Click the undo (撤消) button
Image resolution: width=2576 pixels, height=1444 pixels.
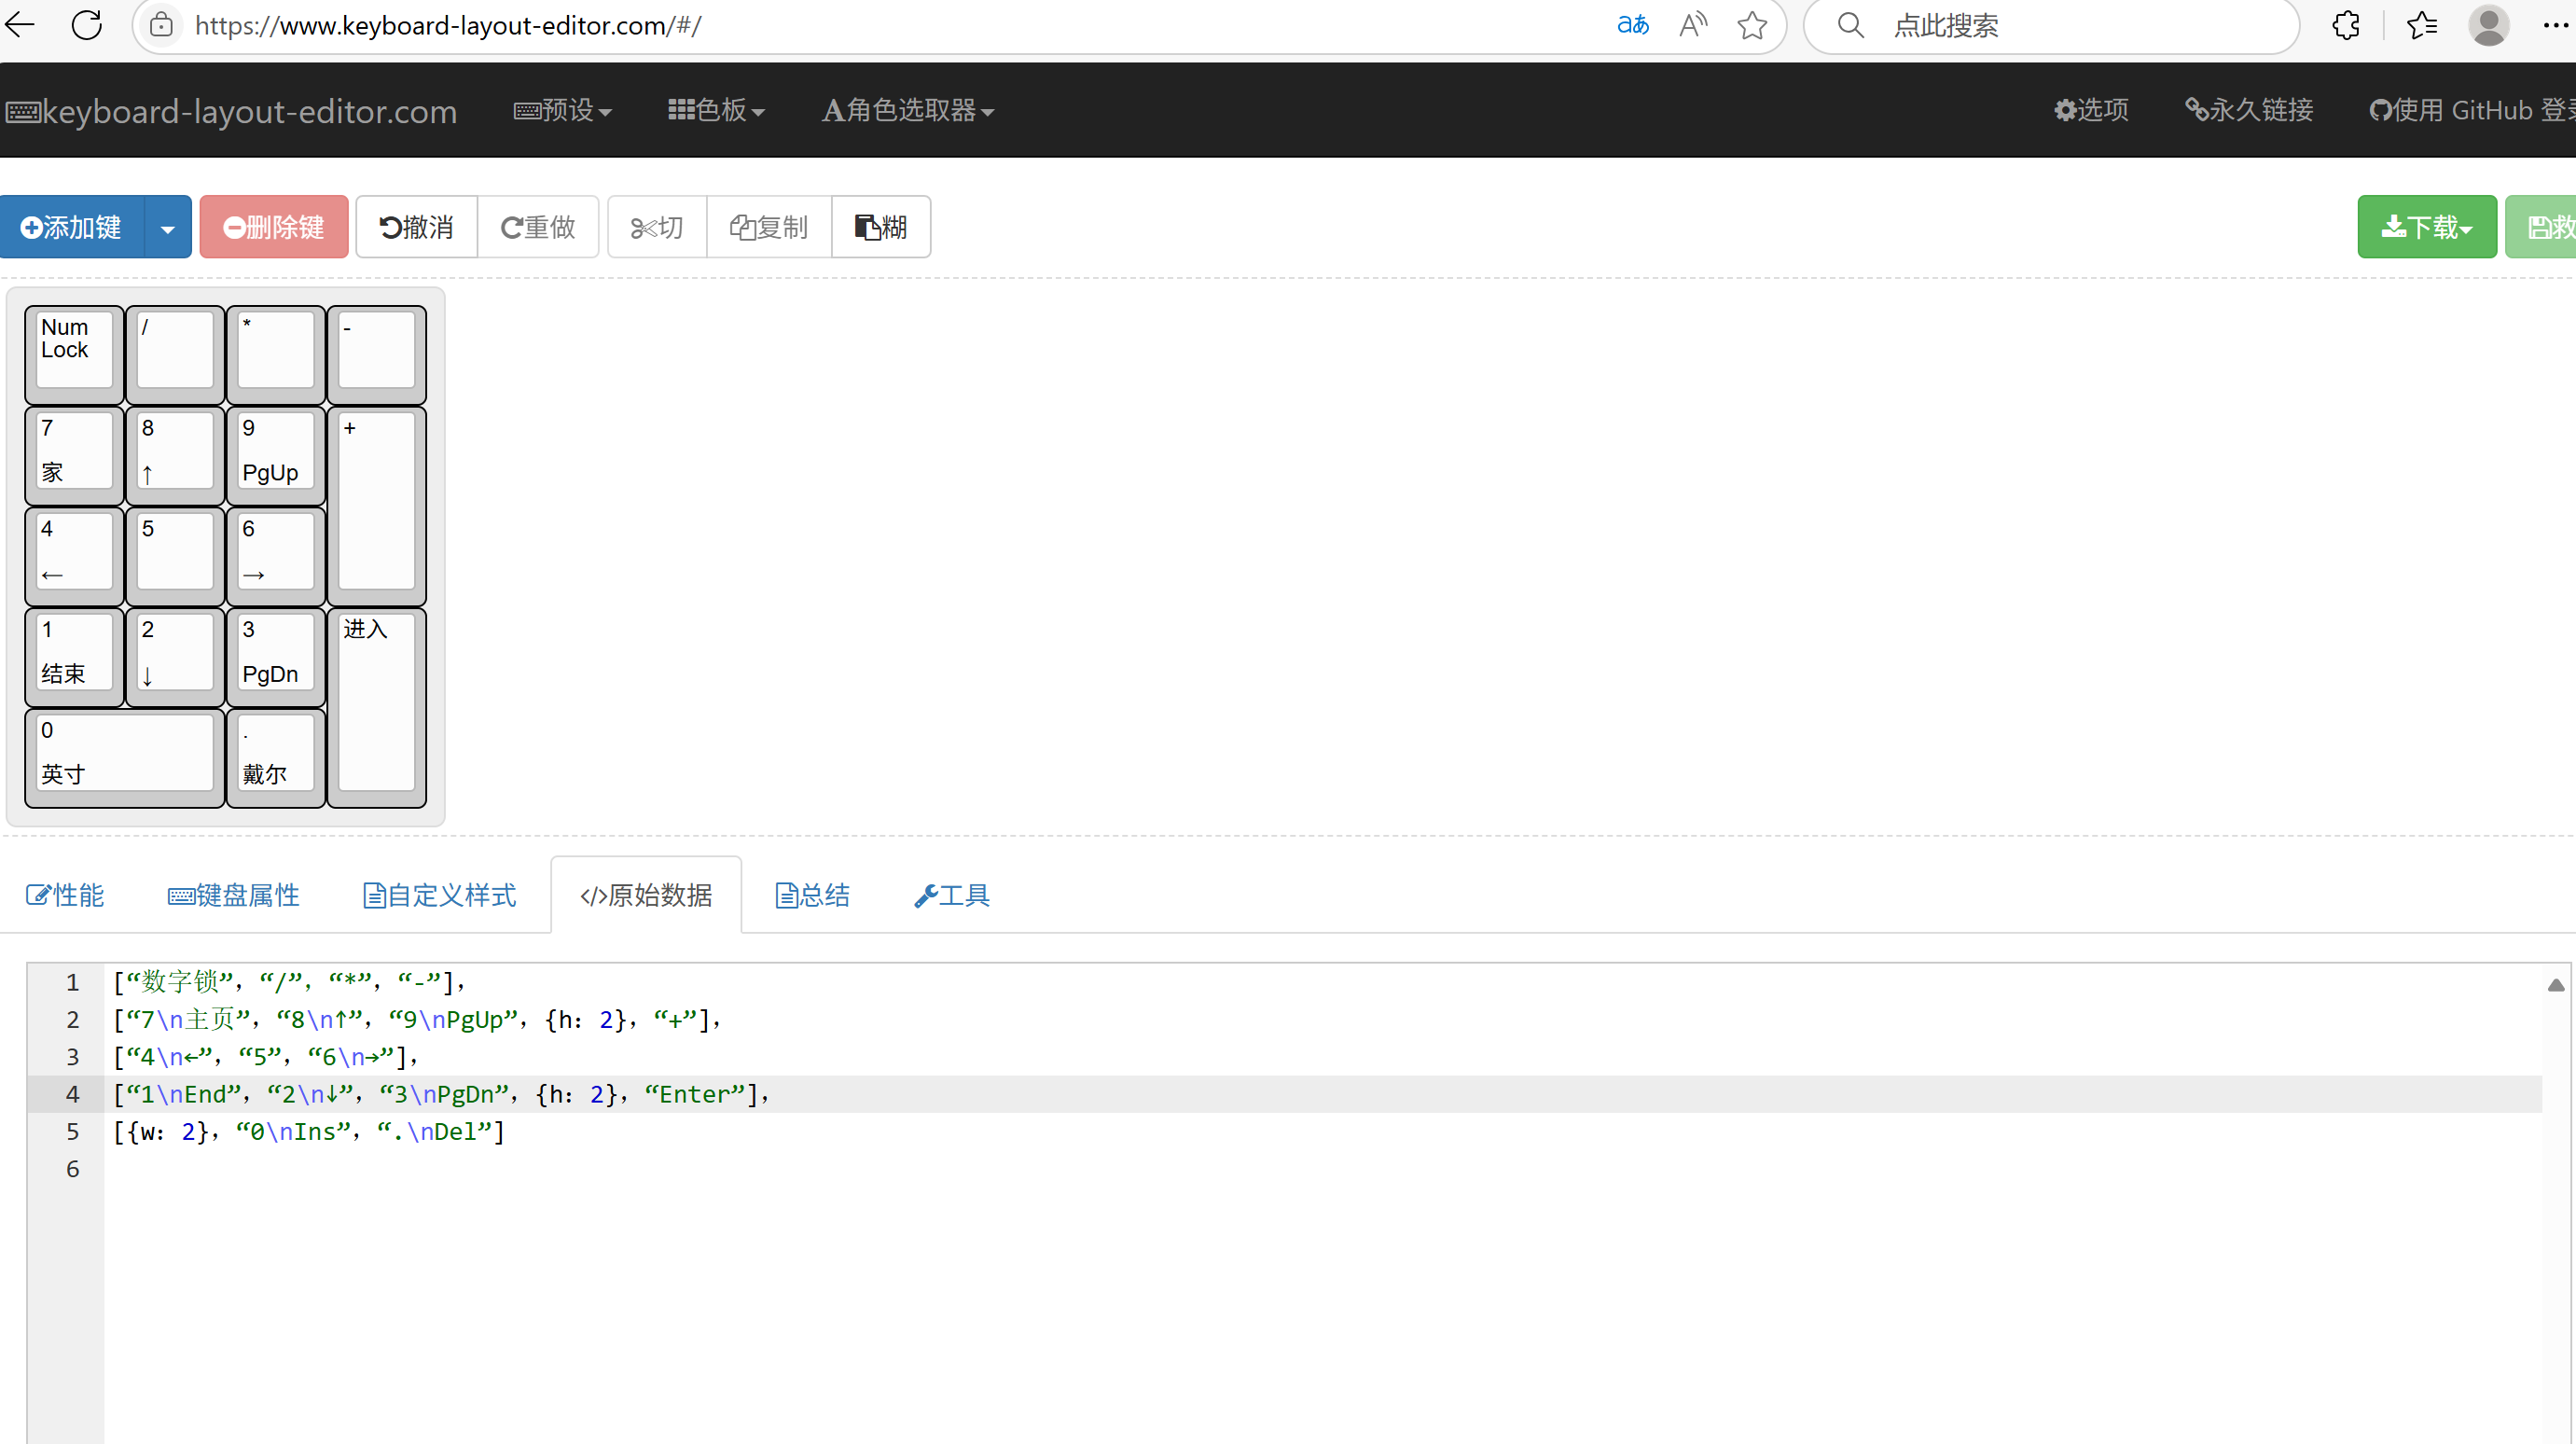tap(416, 227)
